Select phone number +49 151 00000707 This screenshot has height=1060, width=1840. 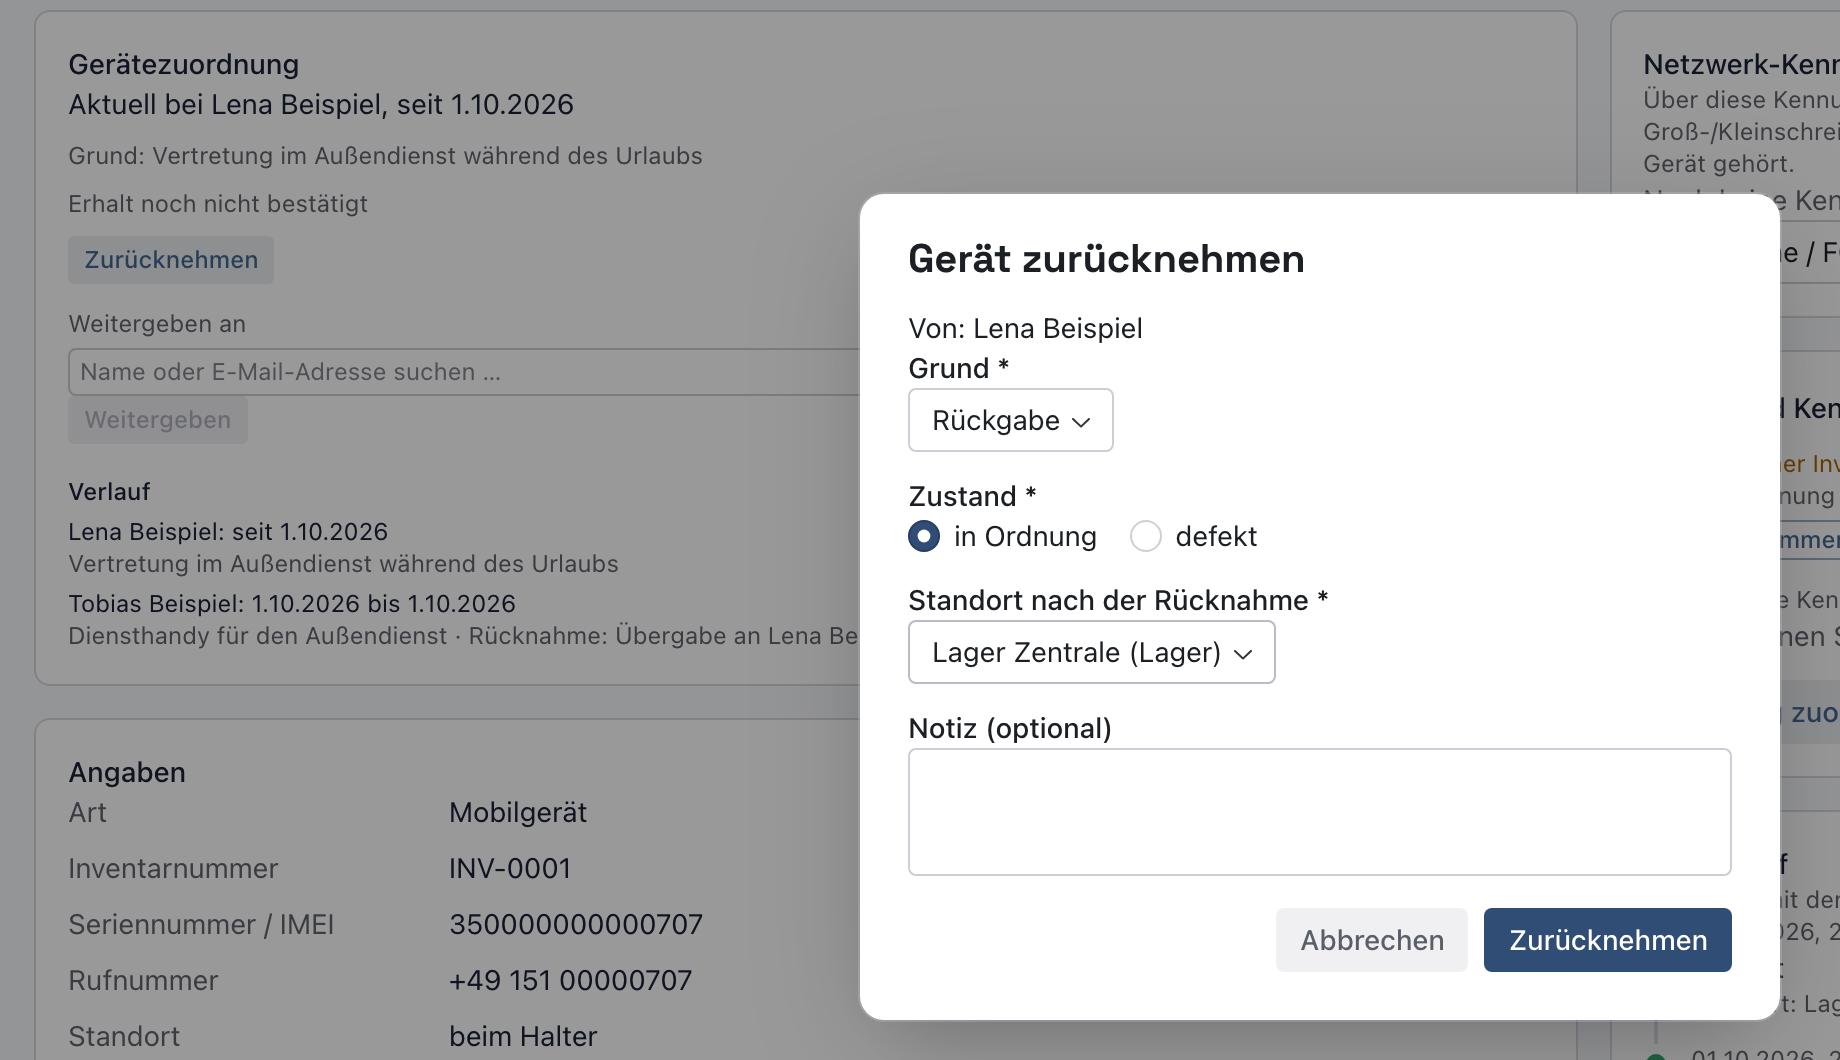(x=570, y=980)
